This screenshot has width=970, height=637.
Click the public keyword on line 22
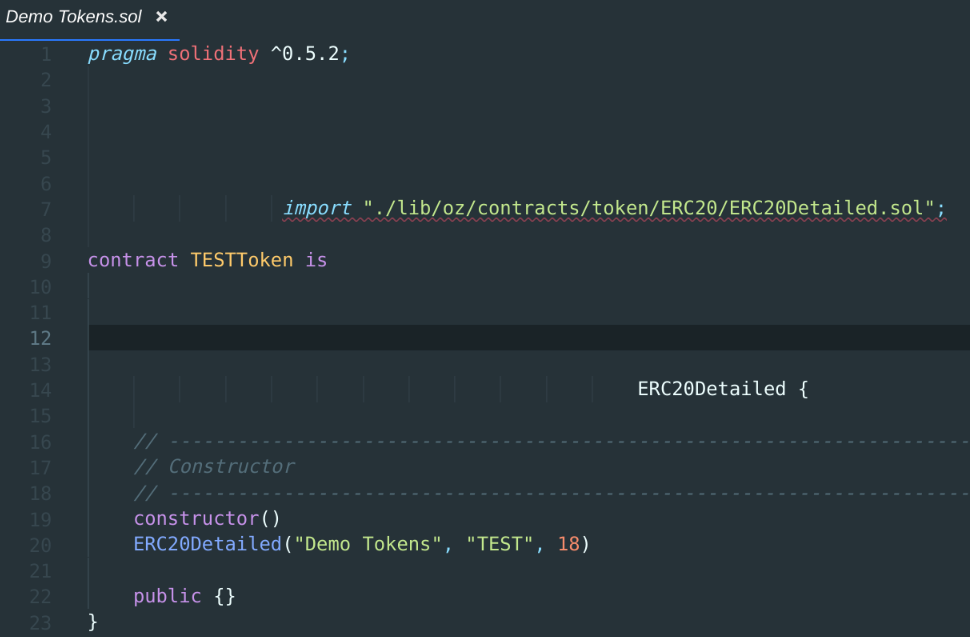(x=165, y=596)
